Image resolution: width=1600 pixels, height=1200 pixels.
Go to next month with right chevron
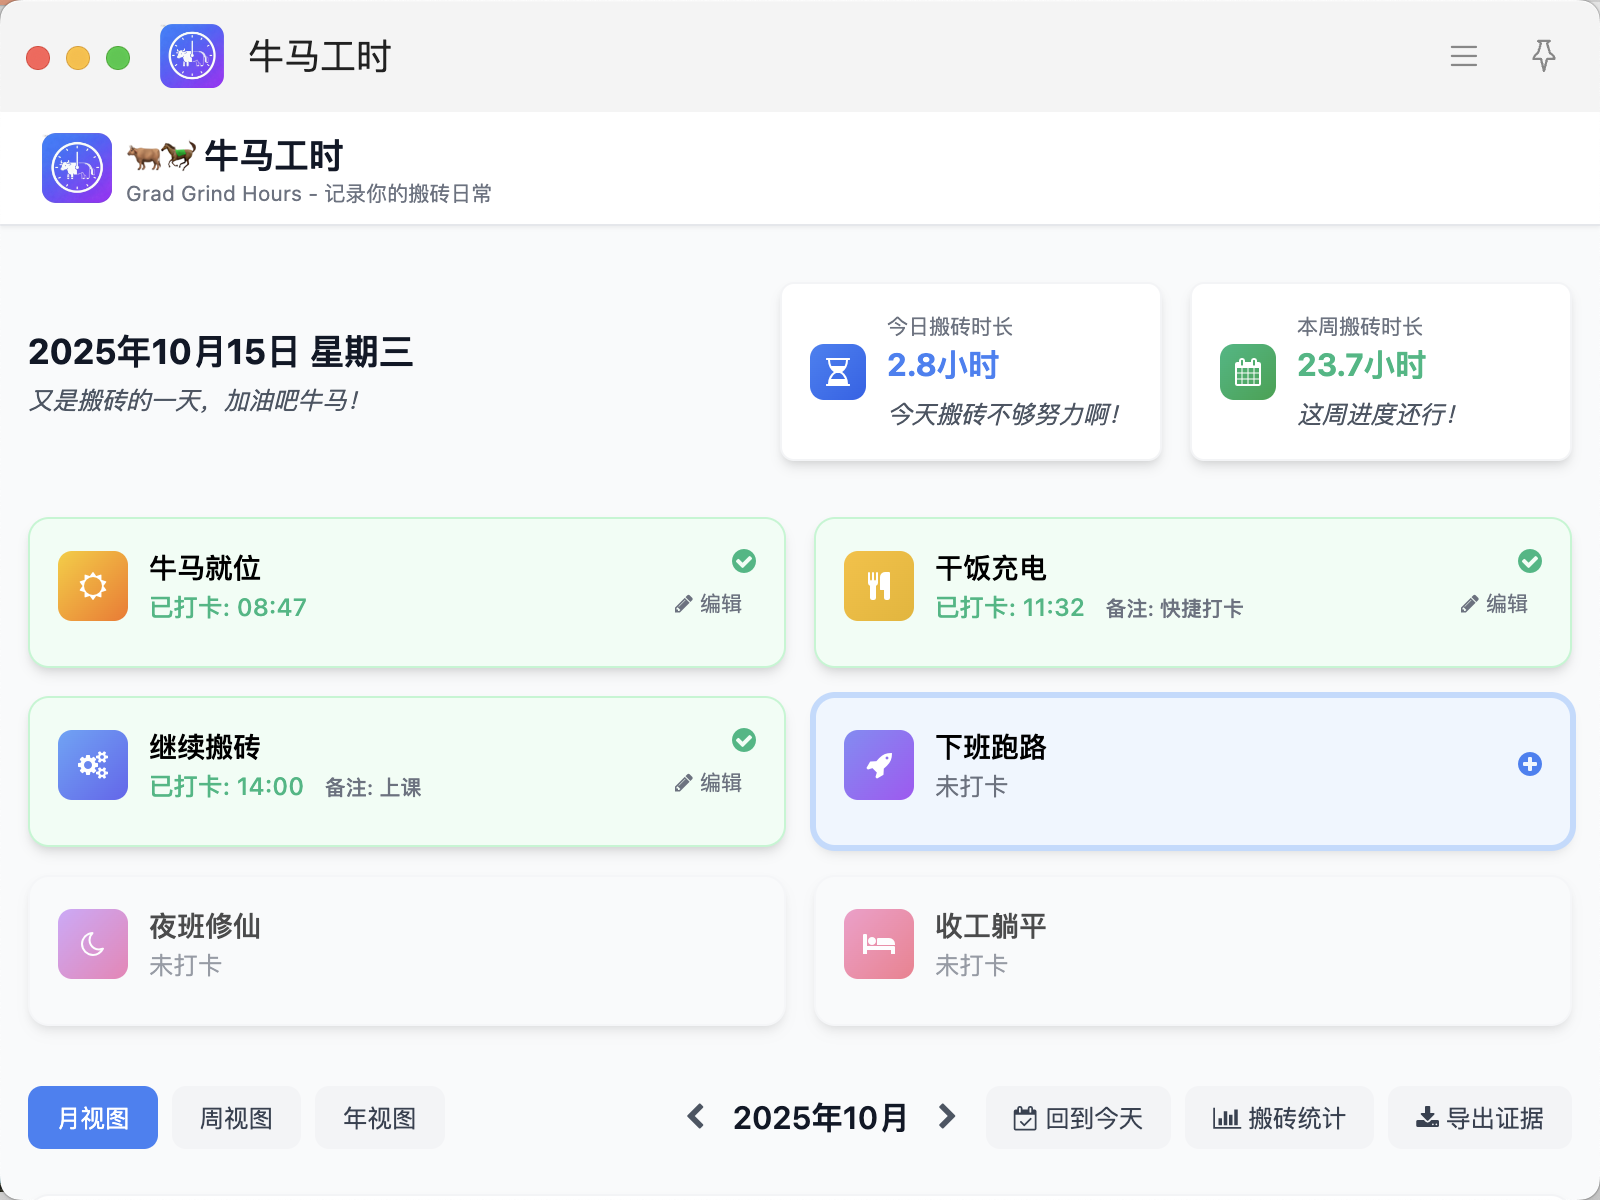click(946, 1117)
